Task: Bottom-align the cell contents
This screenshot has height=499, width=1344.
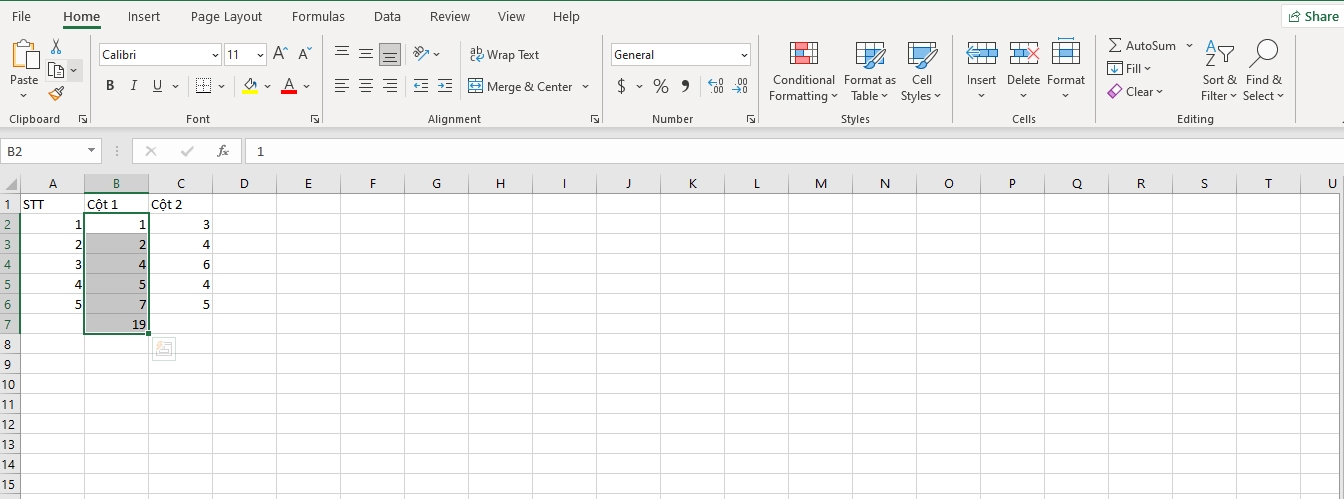Action: pos(390,54)
